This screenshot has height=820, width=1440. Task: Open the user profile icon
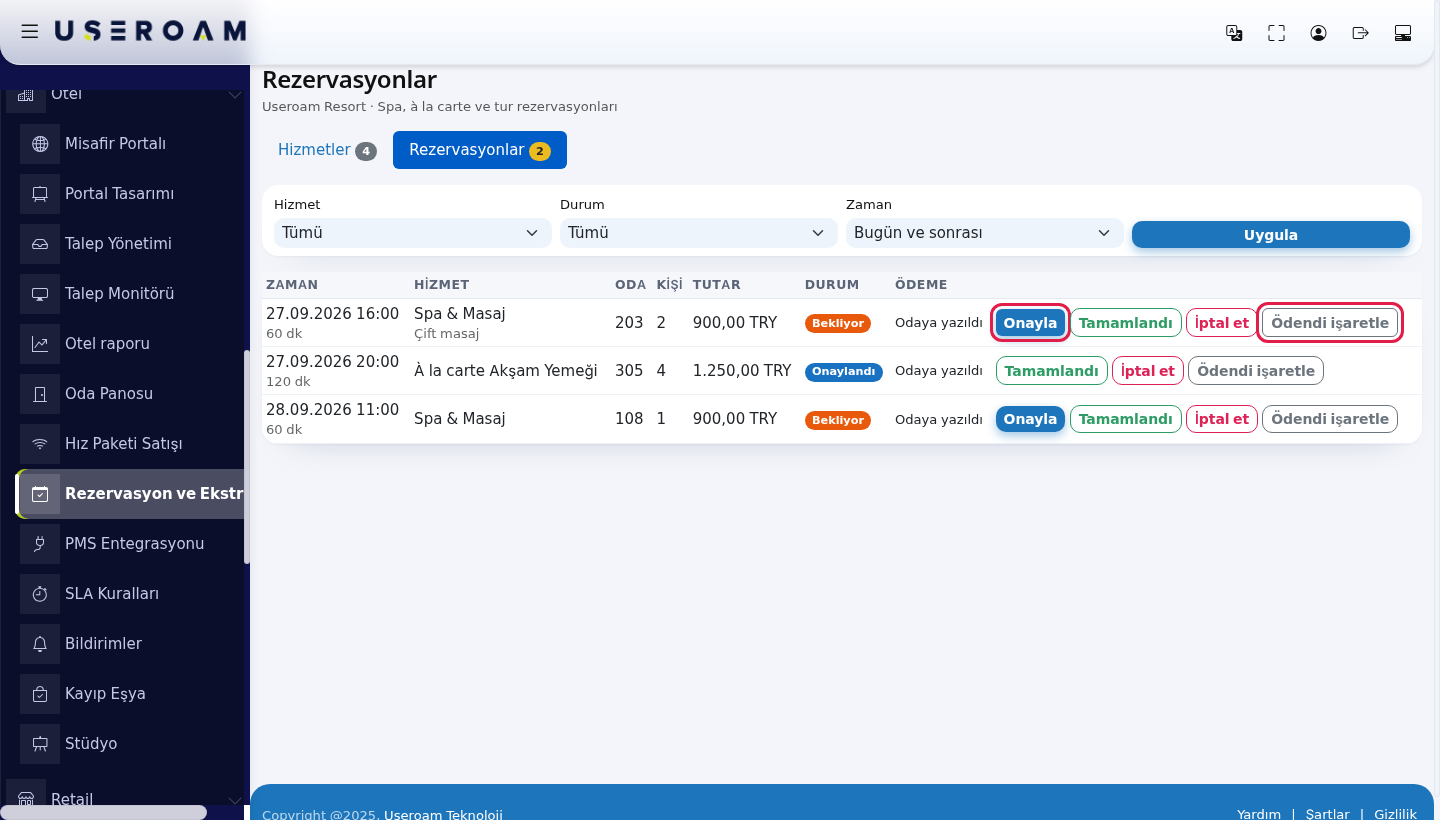pos(1318,33)
